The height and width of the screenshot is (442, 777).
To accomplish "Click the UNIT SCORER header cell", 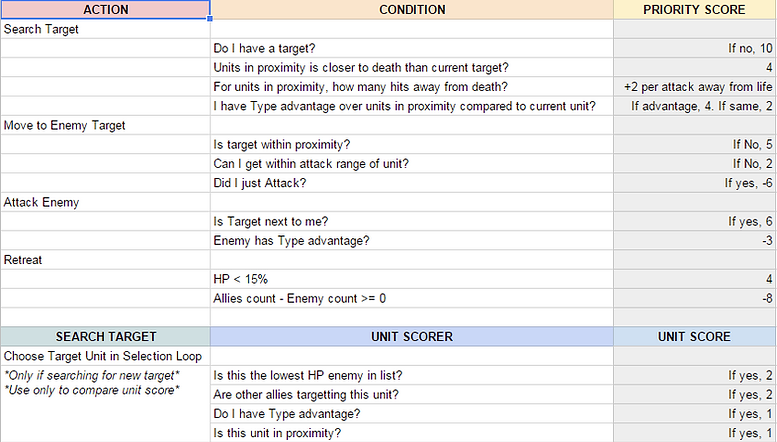I will coord(412,337).
